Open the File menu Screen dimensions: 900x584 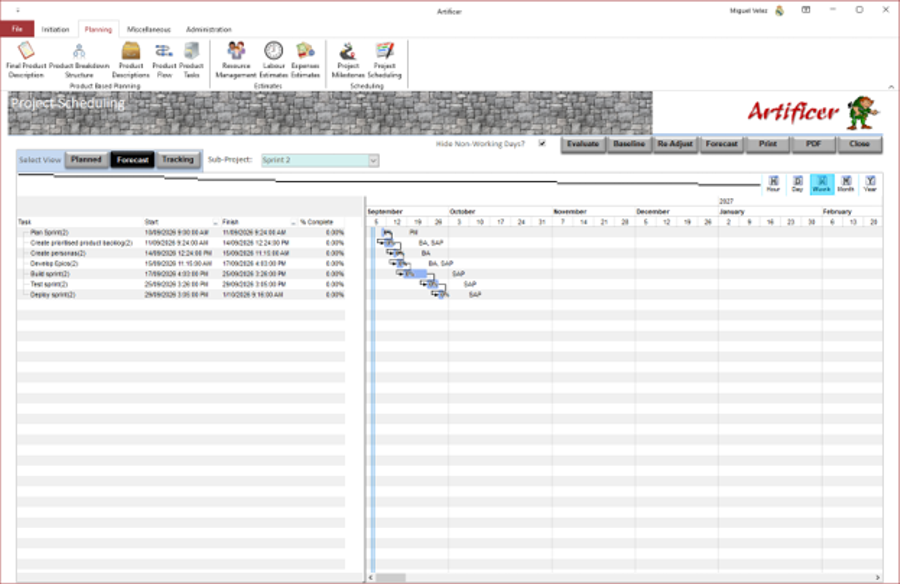[x=17, y=29]
